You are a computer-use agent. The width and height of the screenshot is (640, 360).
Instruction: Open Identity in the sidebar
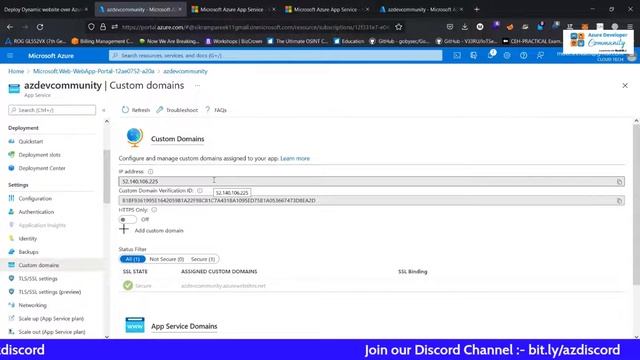point(27,239)
